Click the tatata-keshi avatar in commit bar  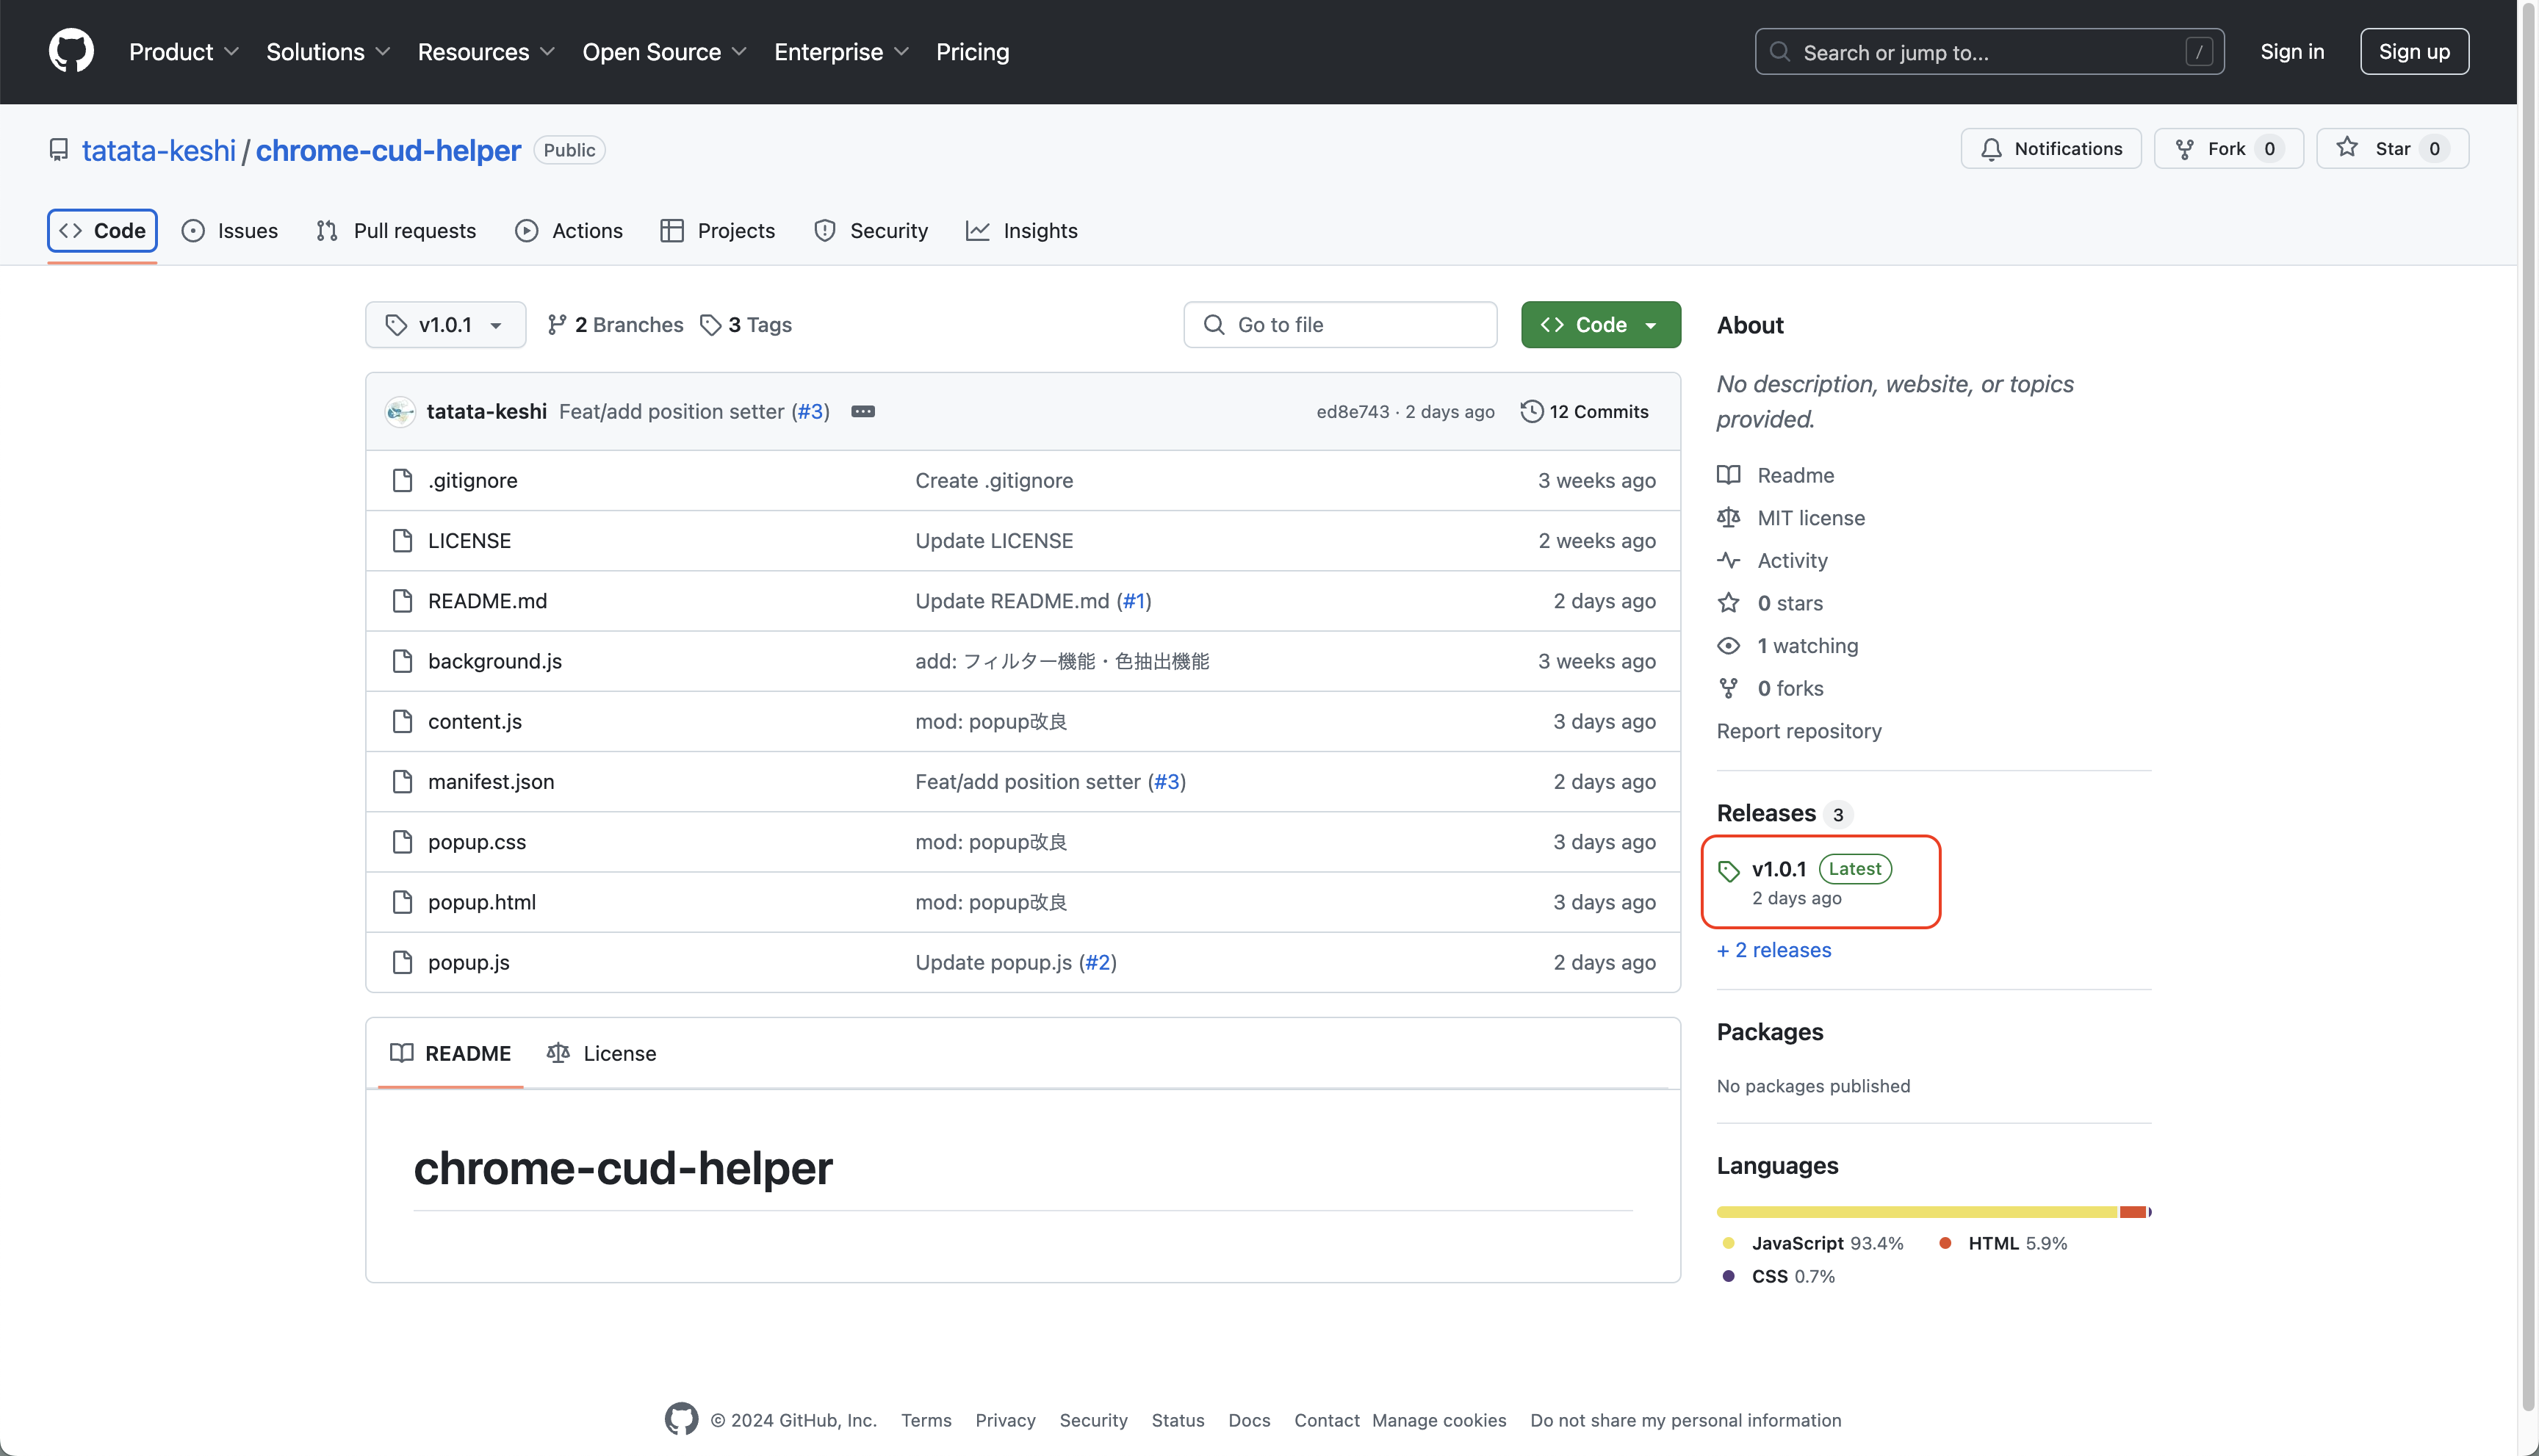point(400,411)
